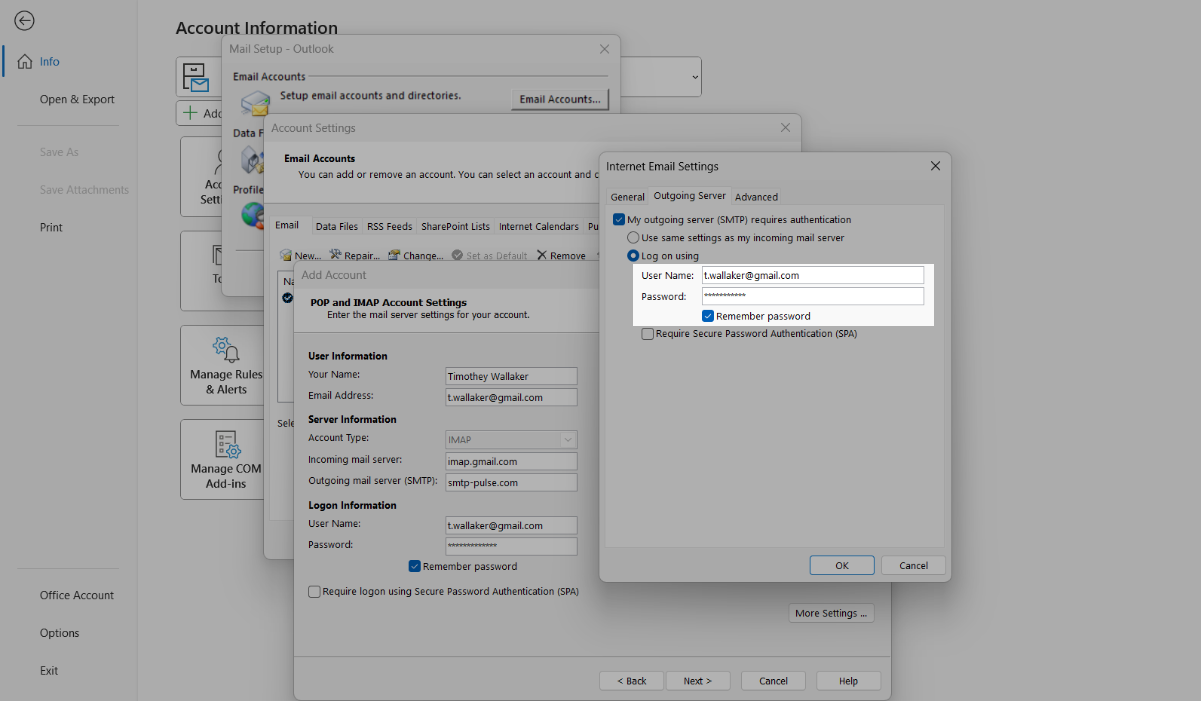Image resolution: width=1201 pixels, height=701 pixels.
Task: Click OK in Internet Email Settings
Action: 841,566
